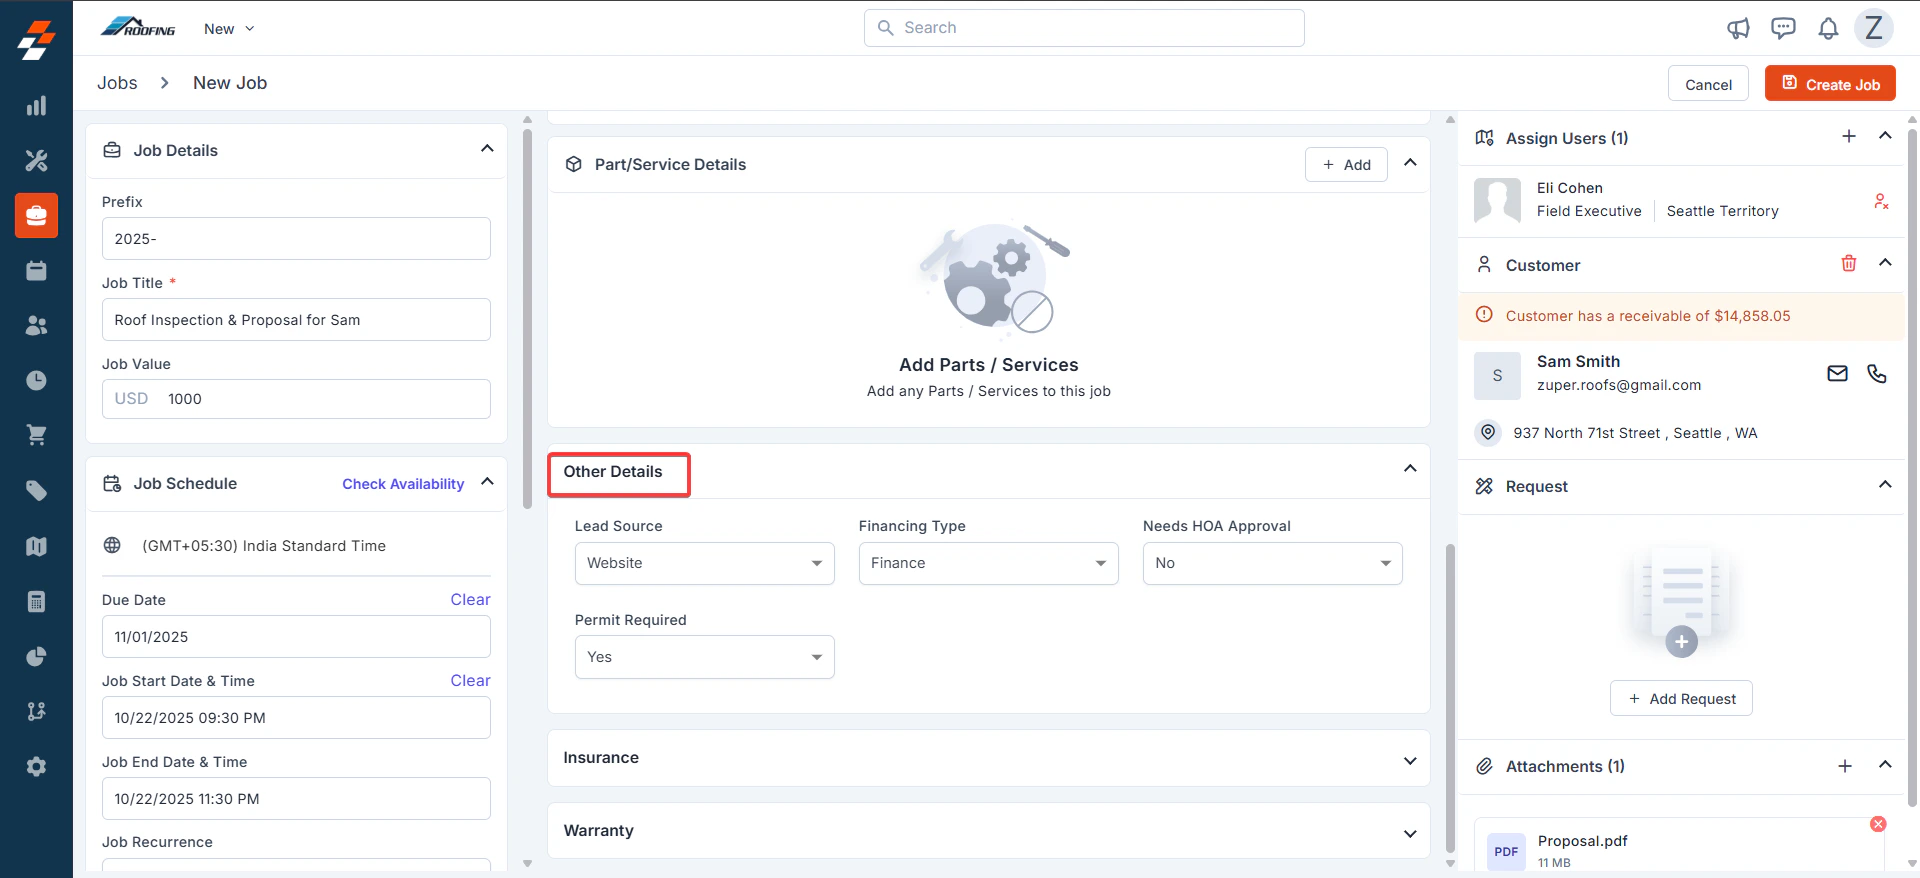
Task: Expand the Warranty section
Action: 1410,834
